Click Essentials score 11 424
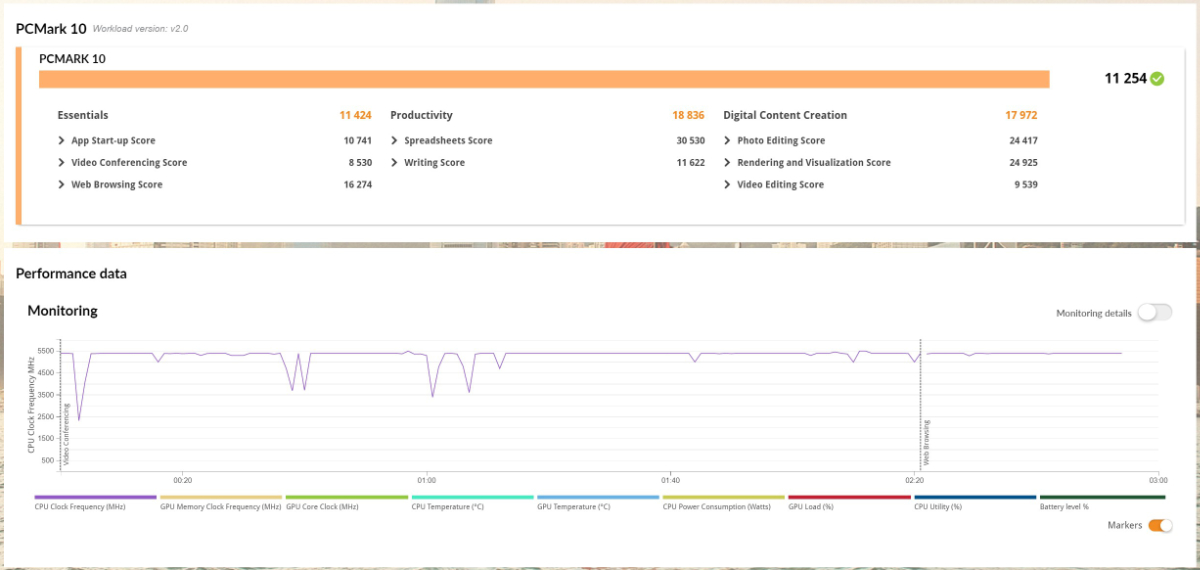Viewport: 1200px width, 570px height. [x=356, y=116]
